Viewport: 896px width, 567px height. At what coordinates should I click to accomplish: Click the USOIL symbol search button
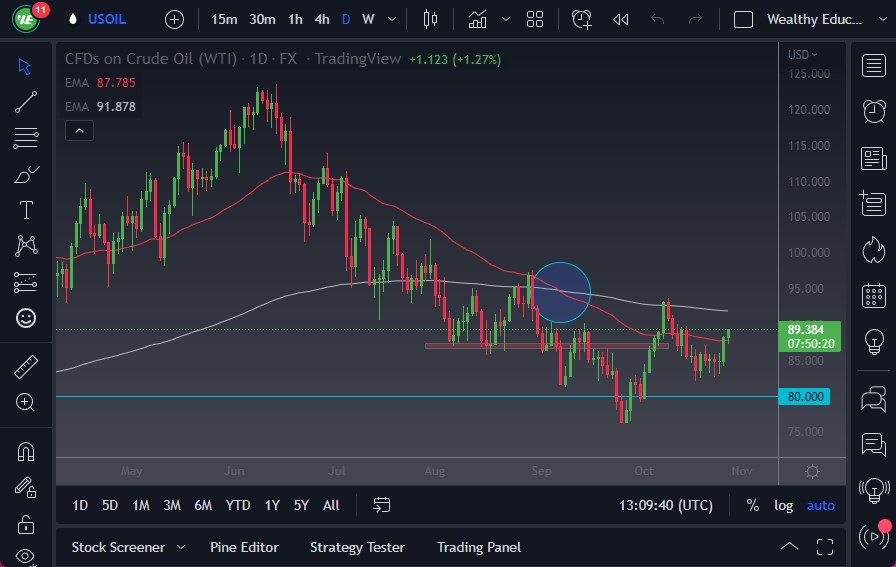tap(105, 19)
